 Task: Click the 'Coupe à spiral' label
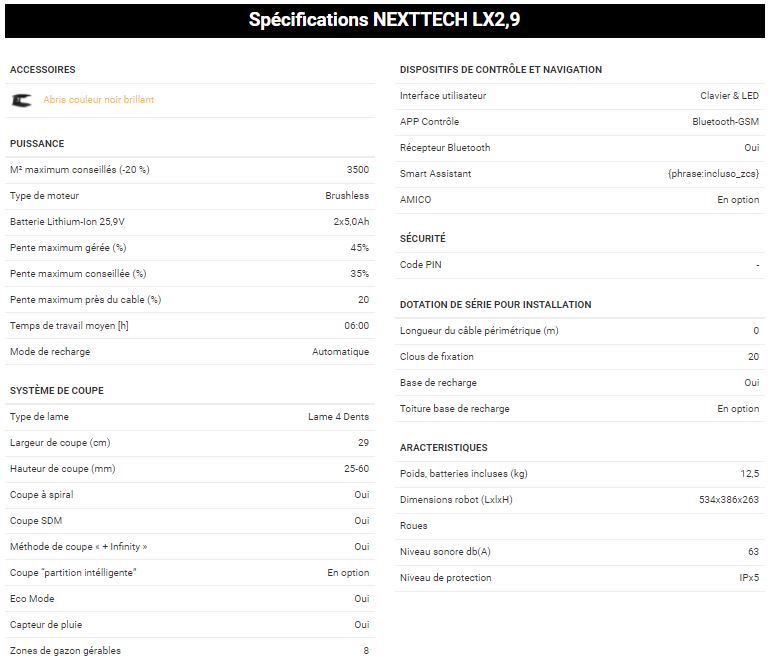tap(42, 495)
